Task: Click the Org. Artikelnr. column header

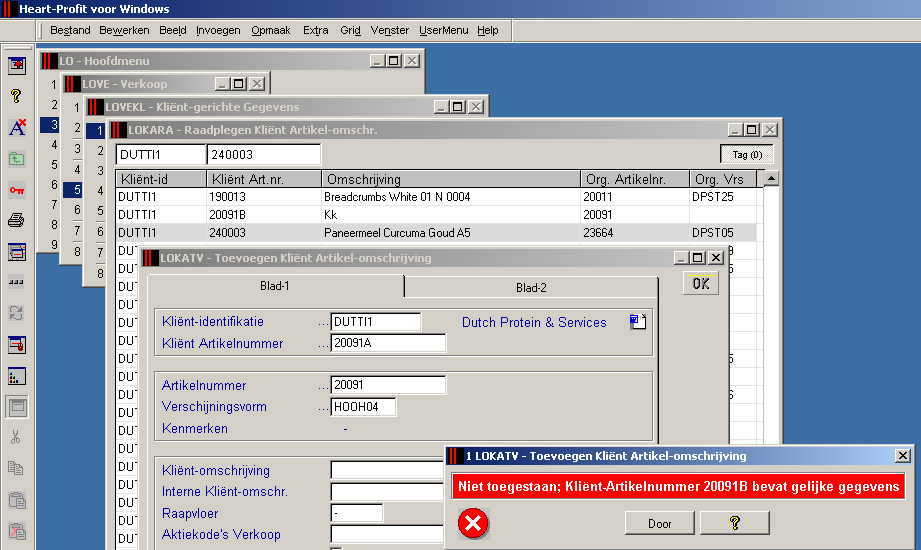Action: coord(635,179)
